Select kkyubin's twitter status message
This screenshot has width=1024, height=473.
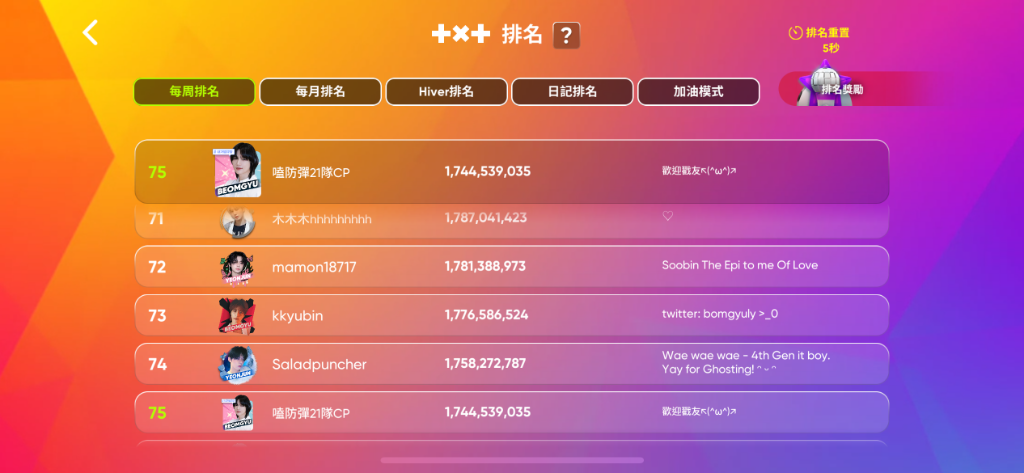click(x=720, y=314)
